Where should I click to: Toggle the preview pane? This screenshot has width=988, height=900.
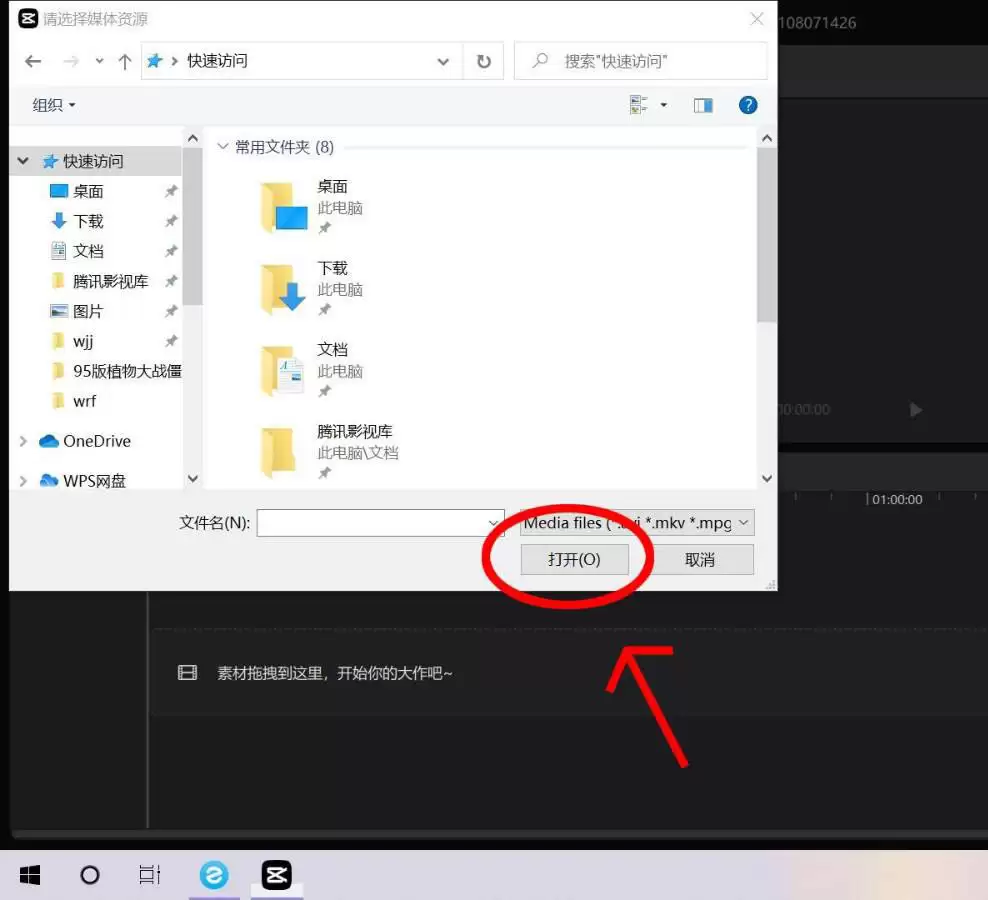point(702,104)
